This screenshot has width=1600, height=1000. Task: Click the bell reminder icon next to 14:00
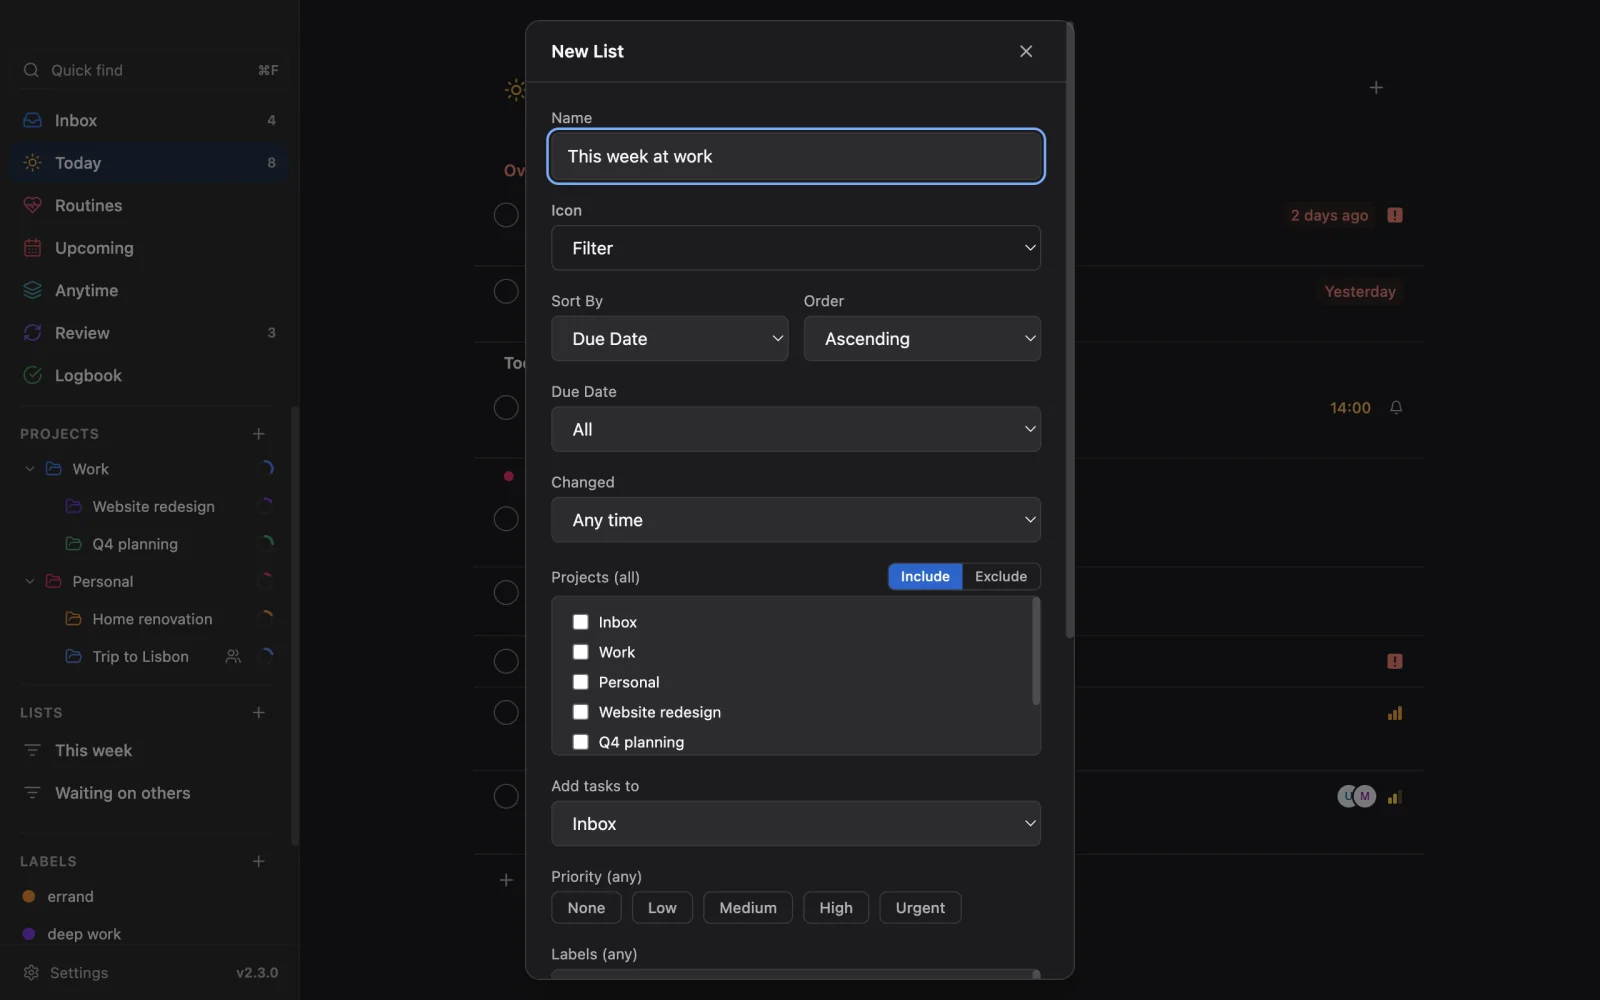pos(1396,407)
